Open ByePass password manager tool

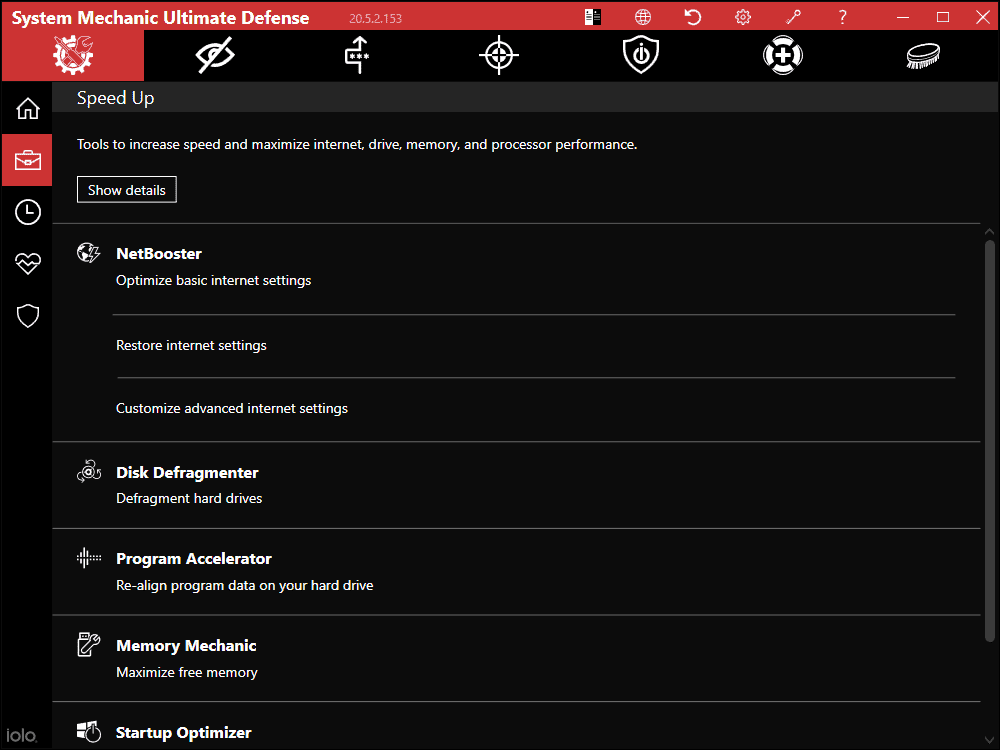(x=356, y=55)
